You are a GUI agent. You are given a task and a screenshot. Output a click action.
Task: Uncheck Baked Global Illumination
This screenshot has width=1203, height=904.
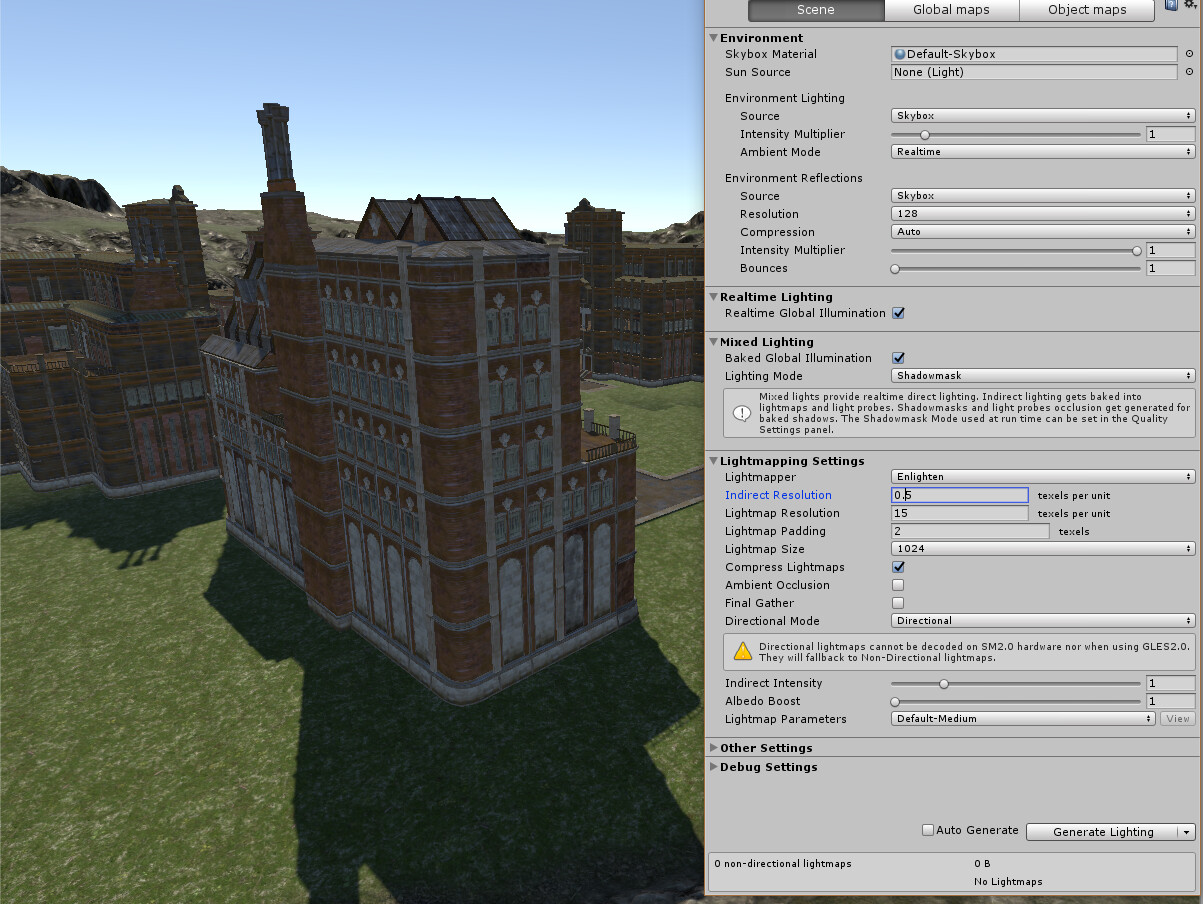point(897,358)
